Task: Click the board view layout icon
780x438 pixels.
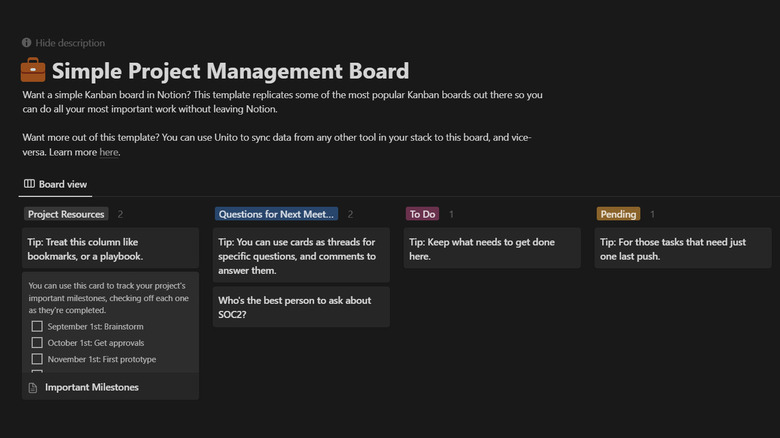Action: (x=30, y=184)
